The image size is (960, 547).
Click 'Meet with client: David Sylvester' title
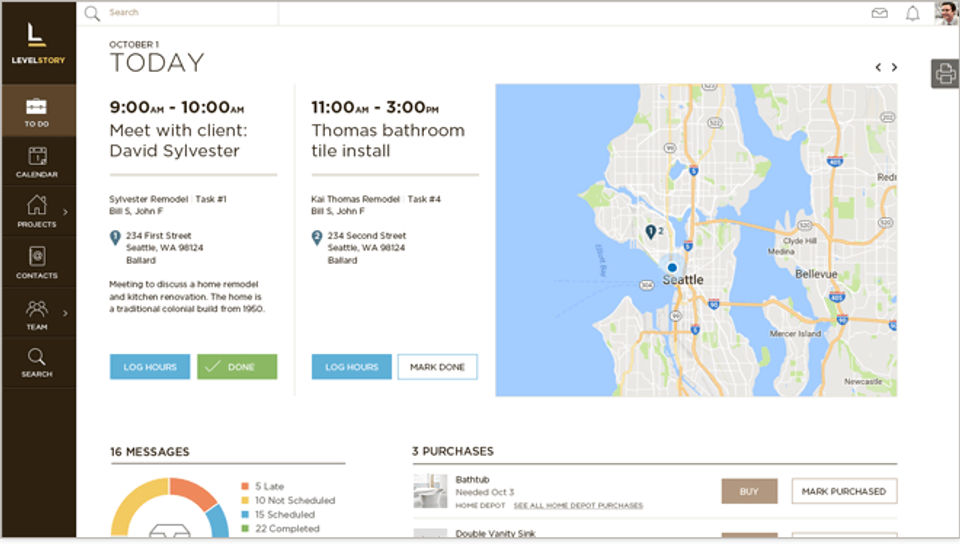coord(178,140)
